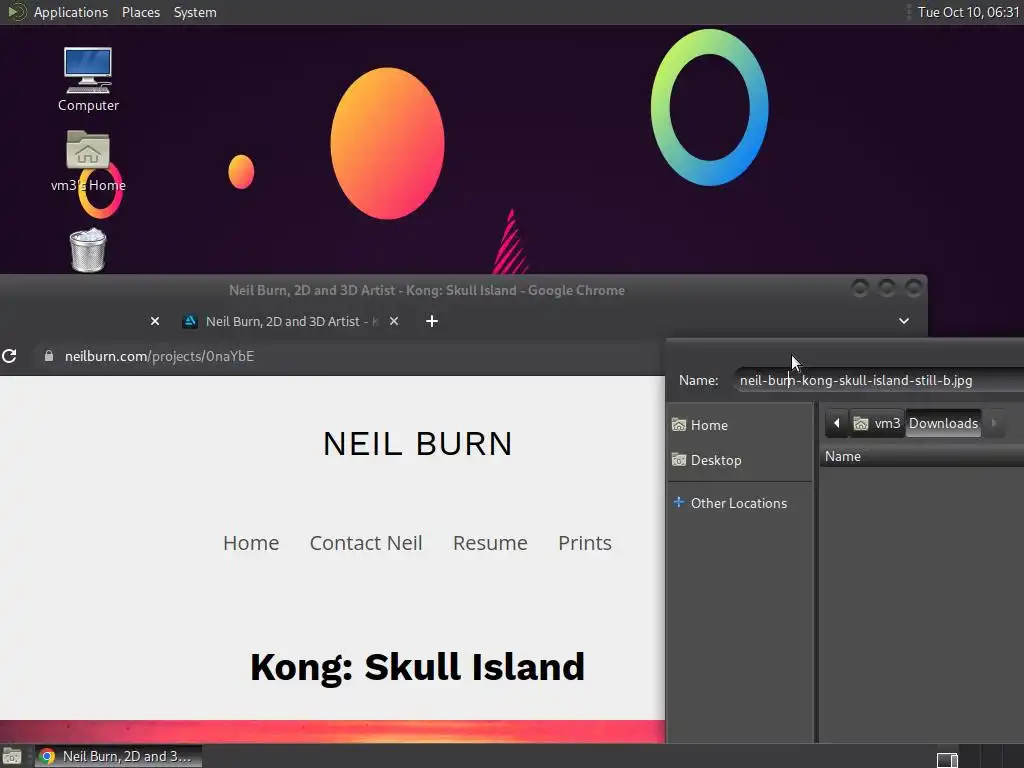Viewport: 1024px width, 768px height.
Task: Select Home in save dialog sidebar
Action: [739, 425]
